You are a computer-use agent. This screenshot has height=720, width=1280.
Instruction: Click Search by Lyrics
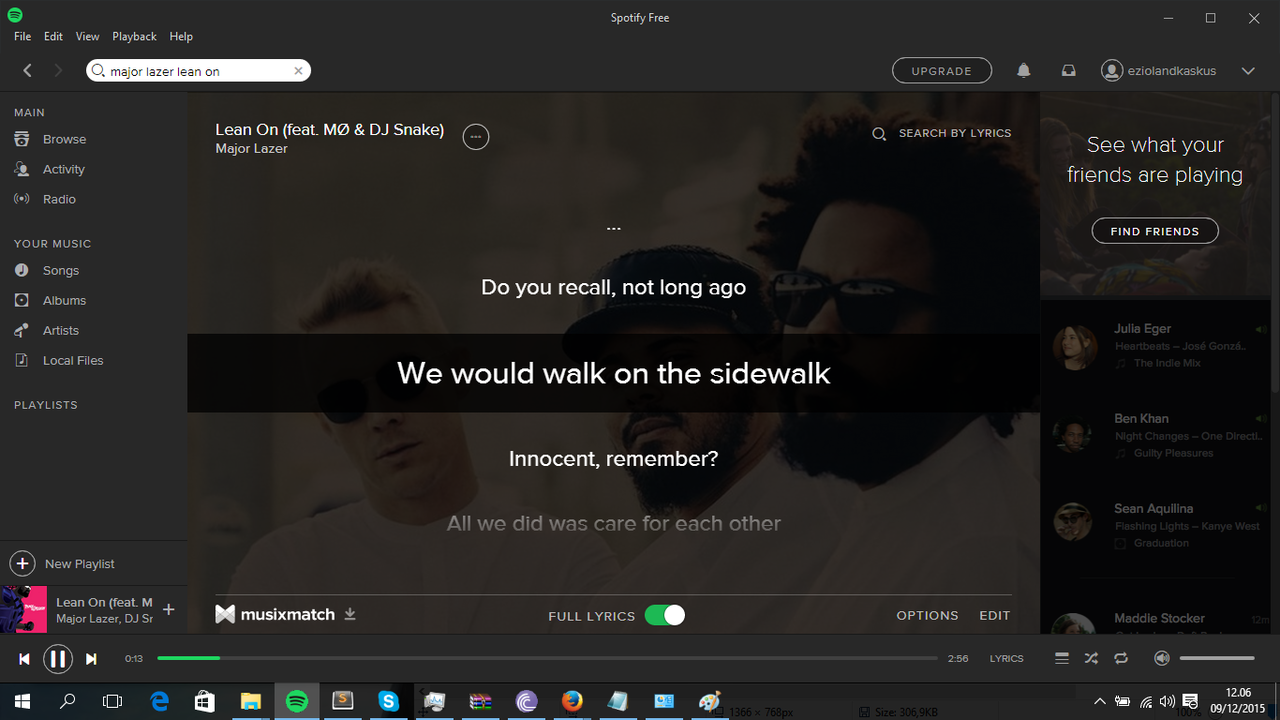(955, 133)
